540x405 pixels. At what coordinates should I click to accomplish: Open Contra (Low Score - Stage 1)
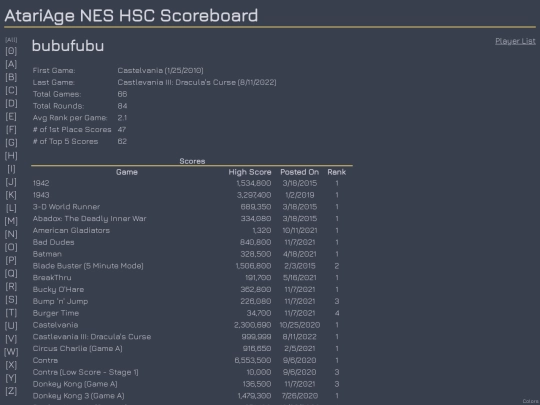[85, 372]
